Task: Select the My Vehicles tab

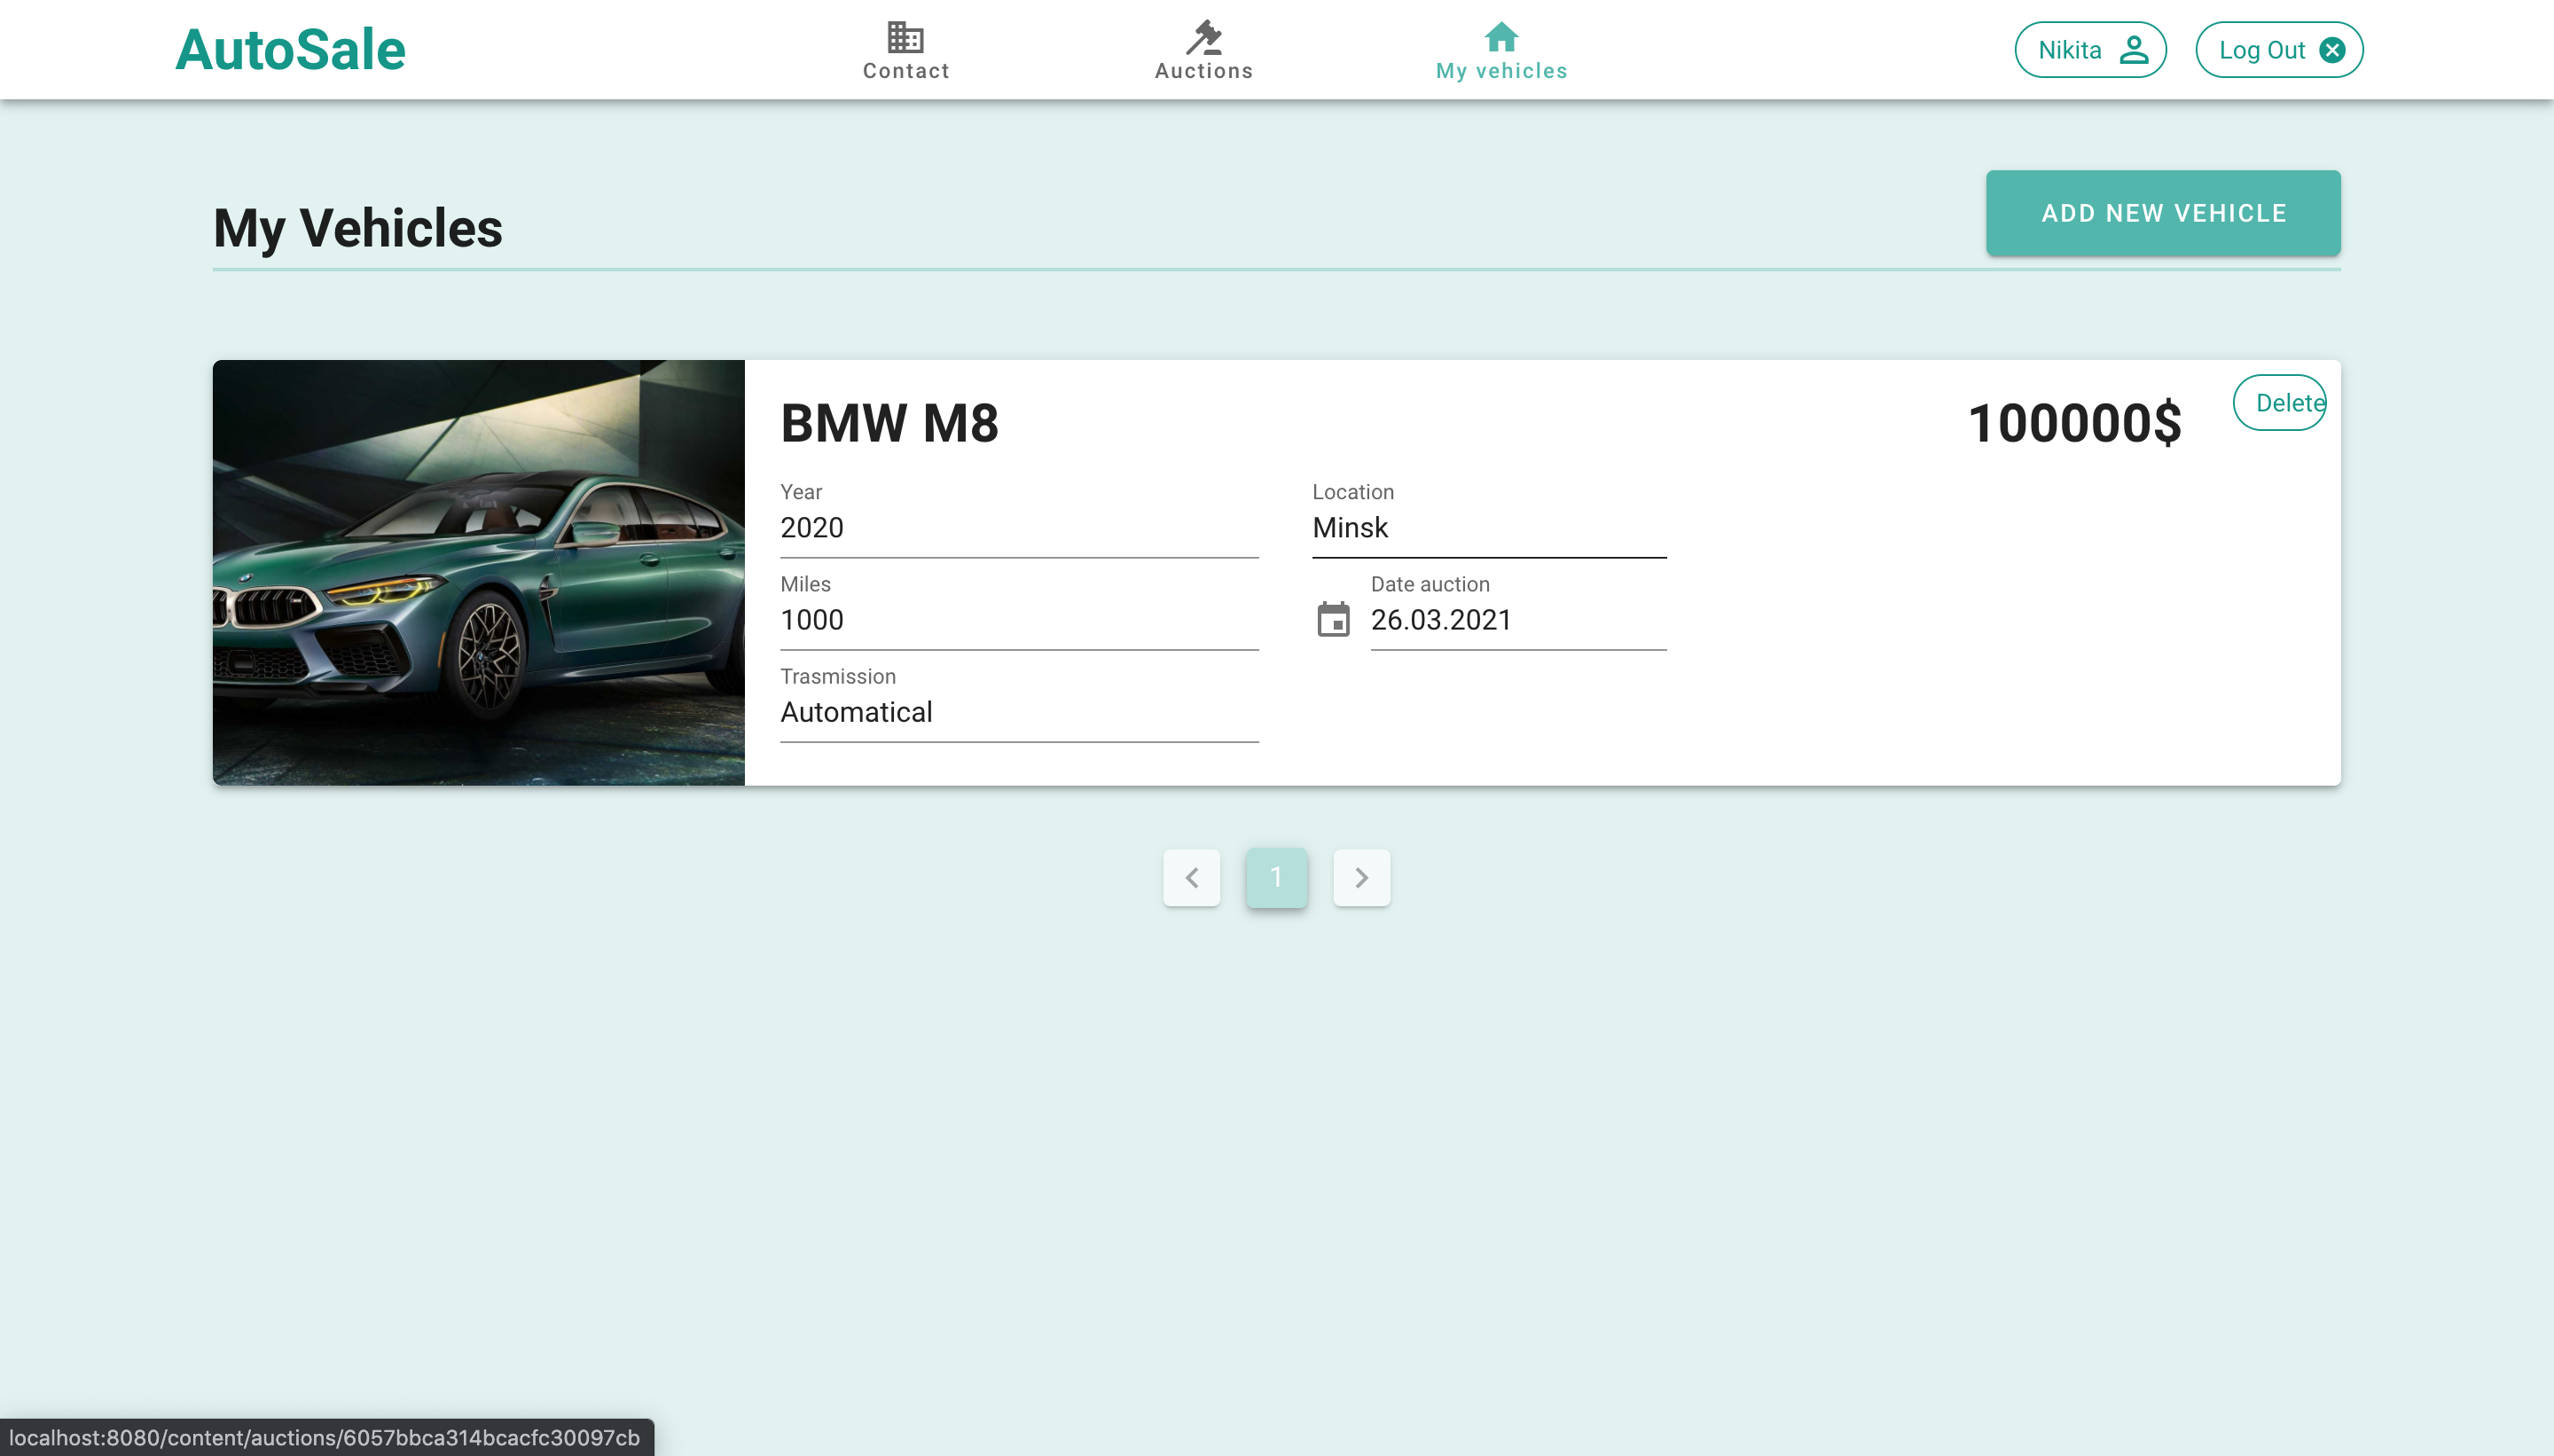Action: click(1501, 51)
